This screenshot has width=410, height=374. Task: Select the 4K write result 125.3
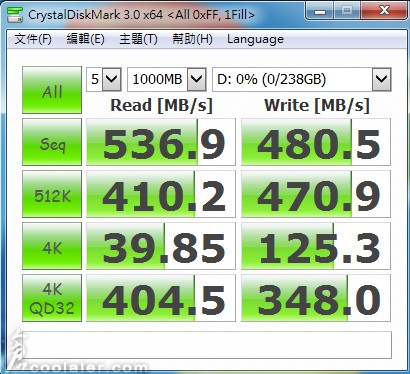tap(316, 246)
